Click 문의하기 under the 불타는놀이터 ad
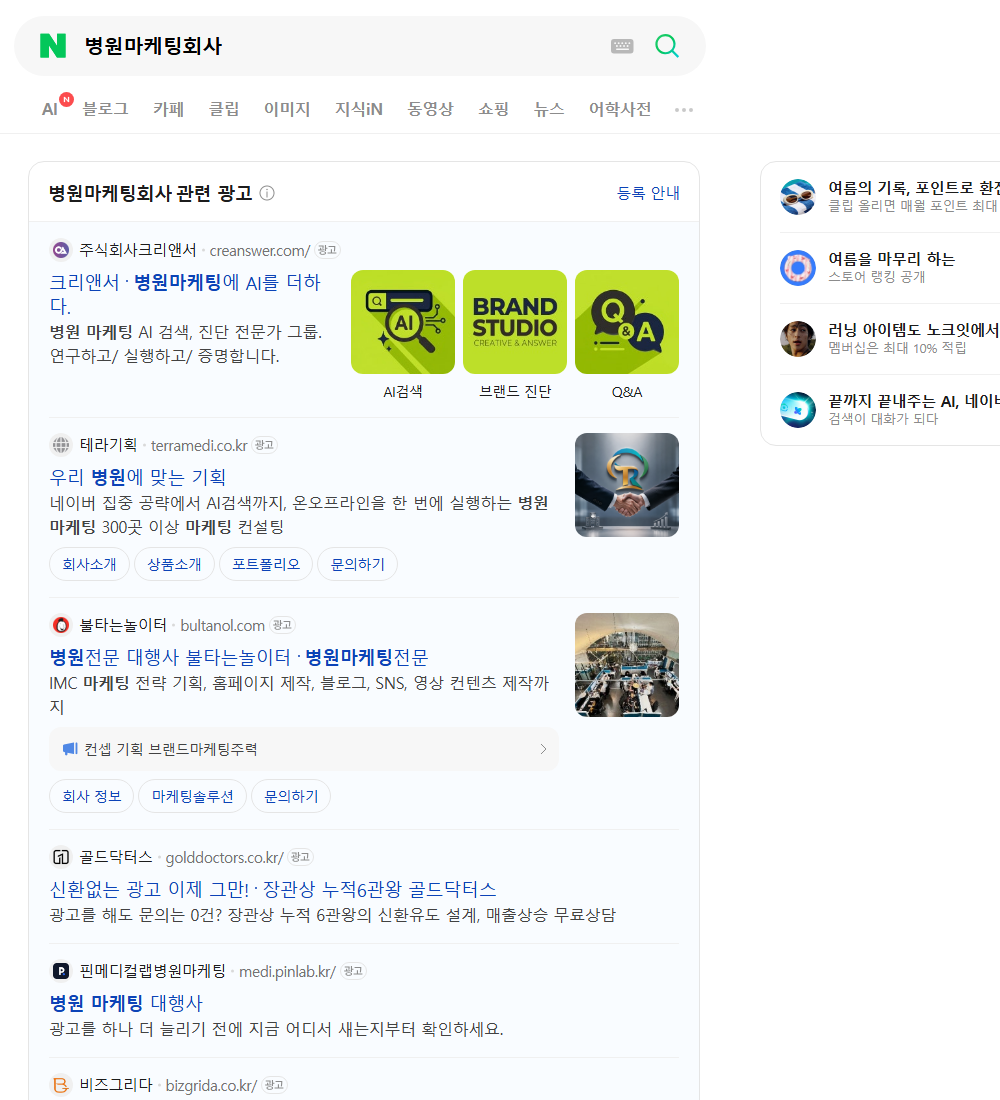 point(291,796)
